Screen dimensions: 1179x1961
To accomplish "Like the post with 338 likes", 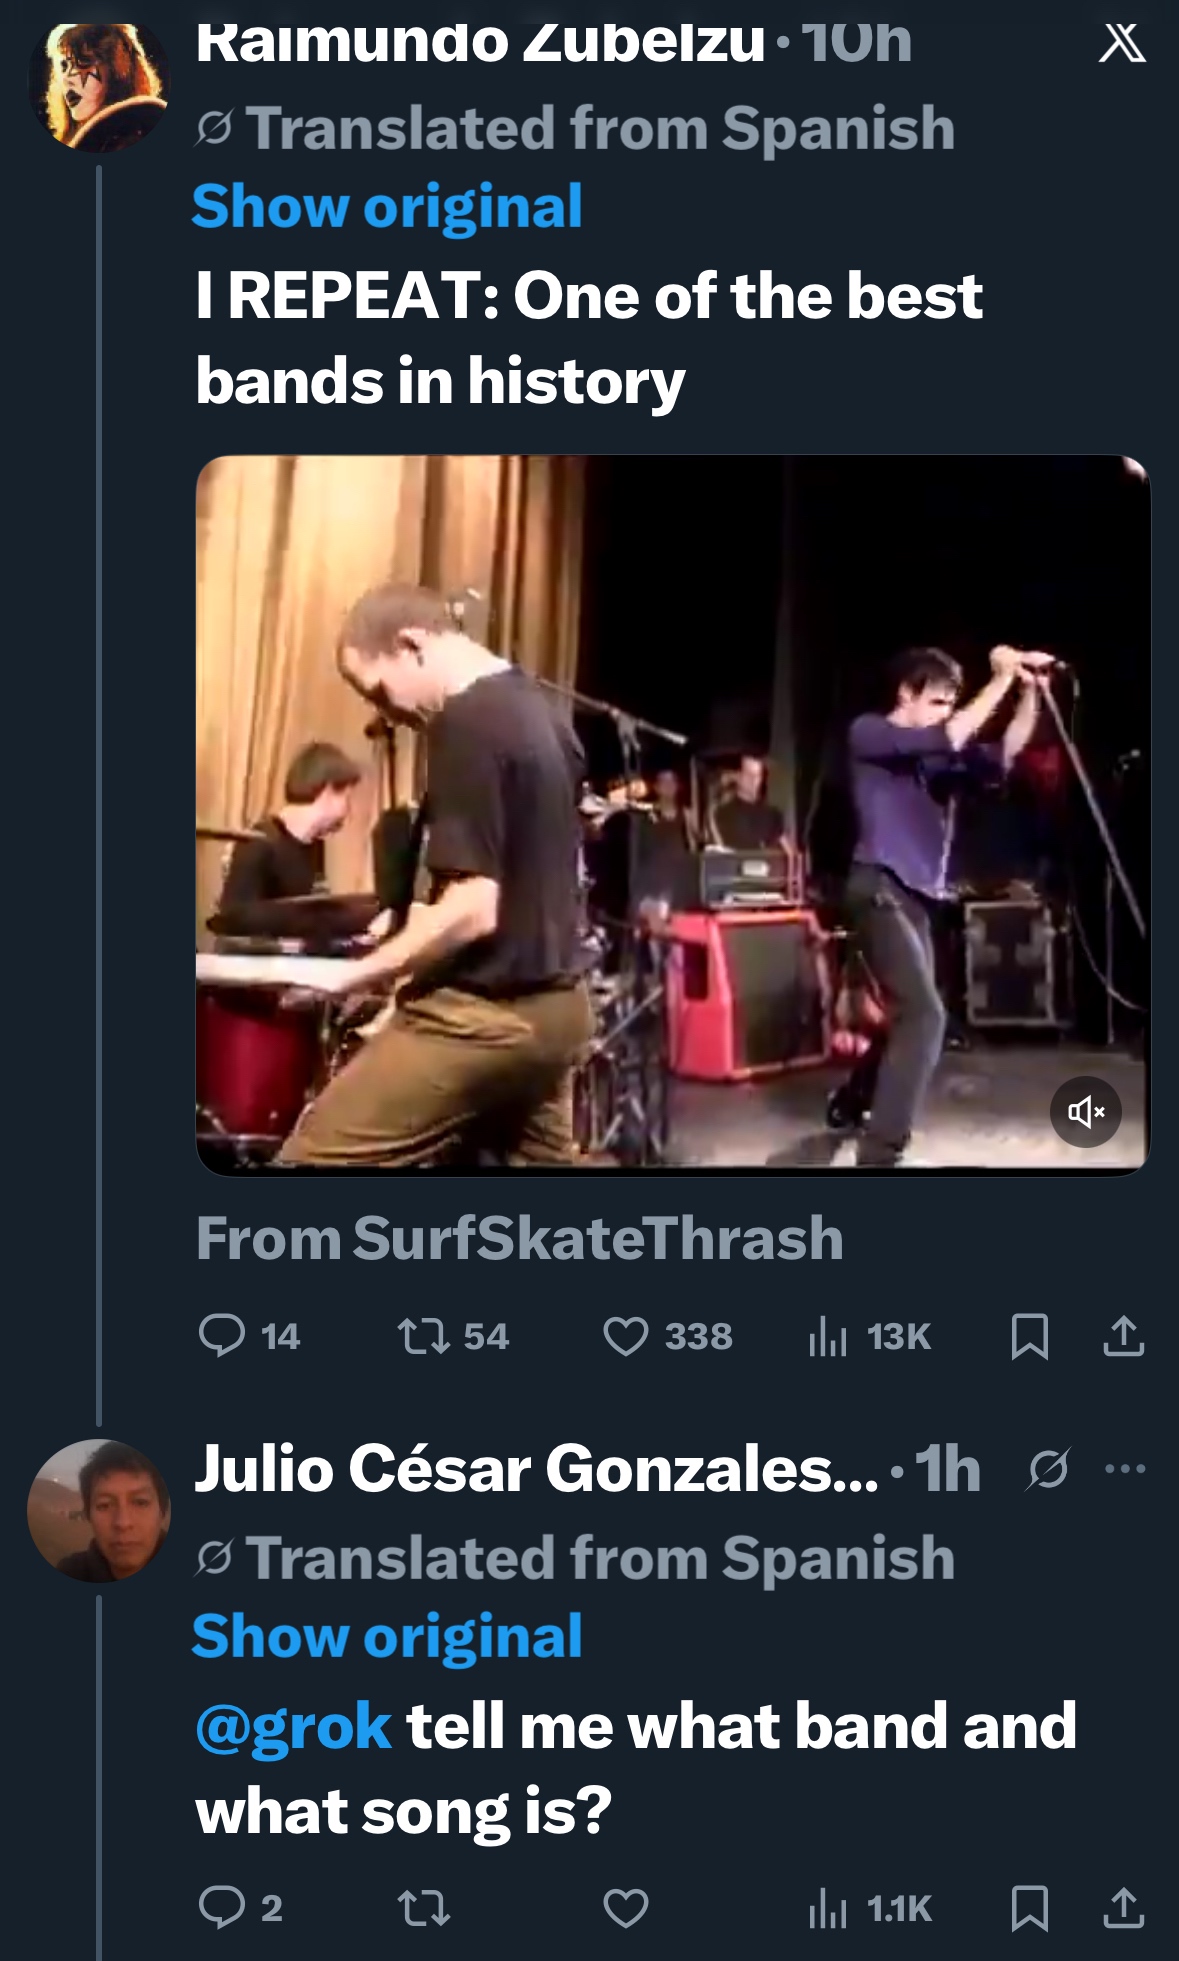I will pos(626,1336).
